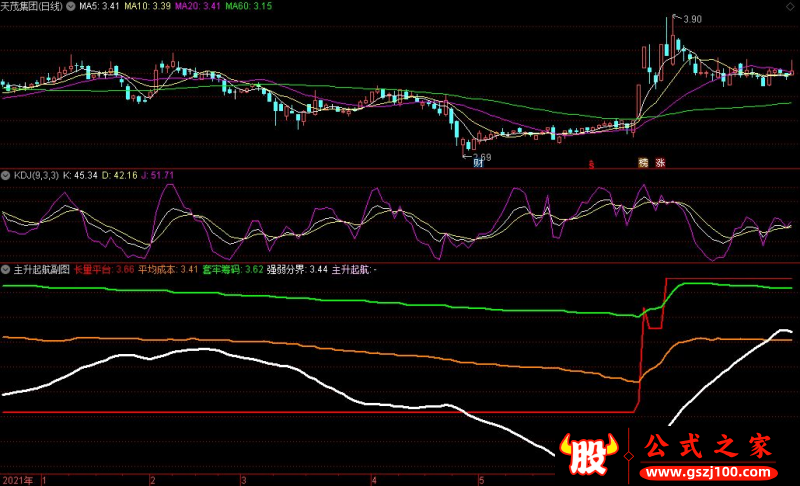
Task: Click the 财 financial marker icon
Action: tap(478, 163)
